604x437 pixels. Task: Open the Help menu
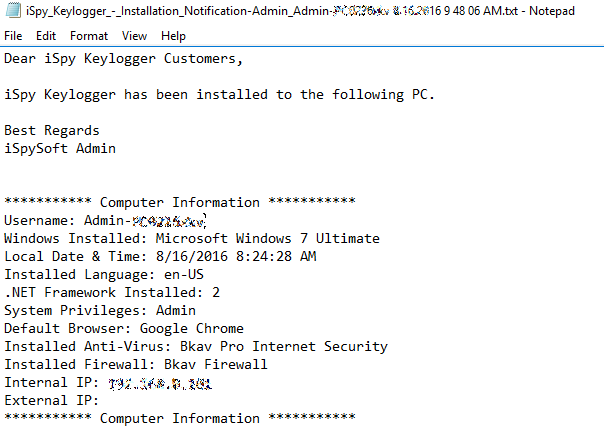click(x=173, y=36)
